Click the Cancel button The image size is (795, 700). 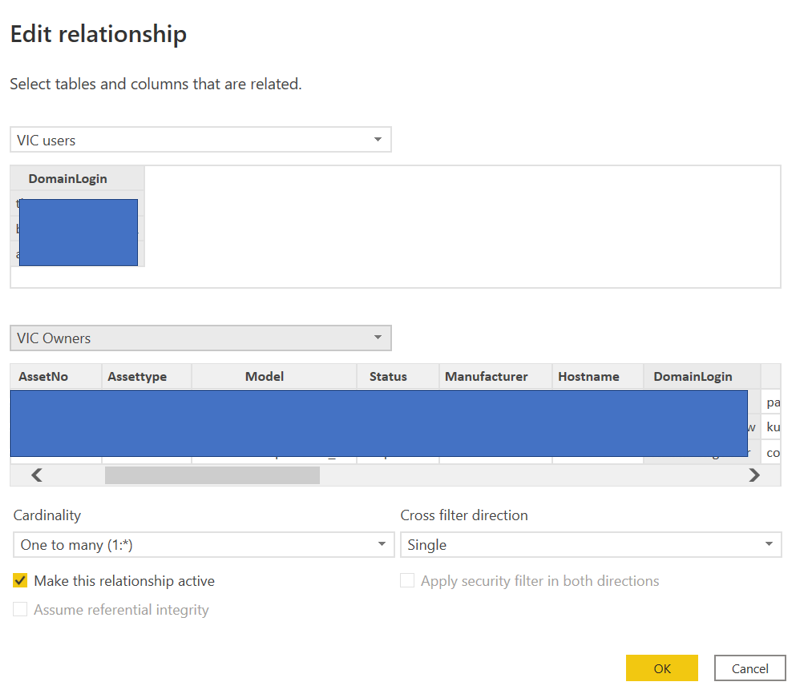(750, 668)
